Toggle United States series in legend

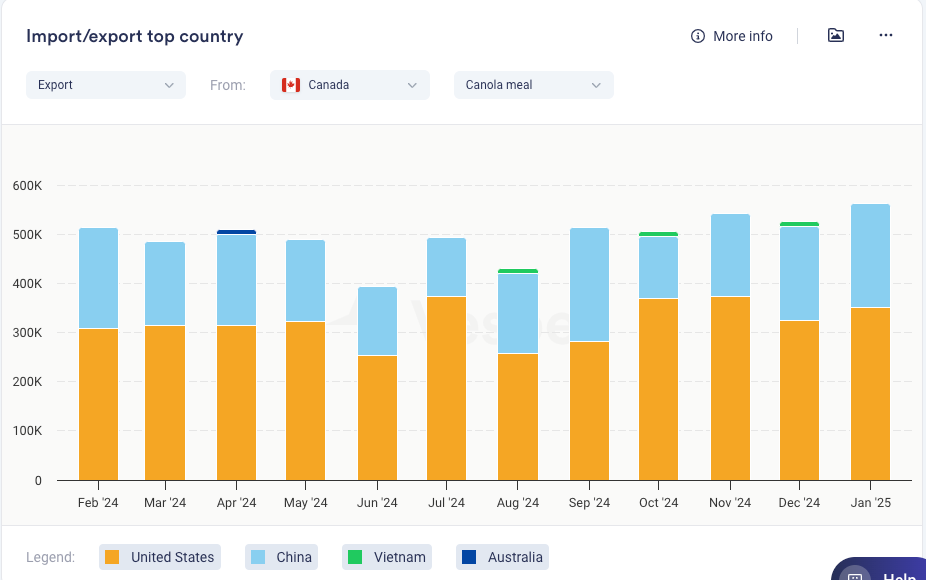tap(160, 557)
